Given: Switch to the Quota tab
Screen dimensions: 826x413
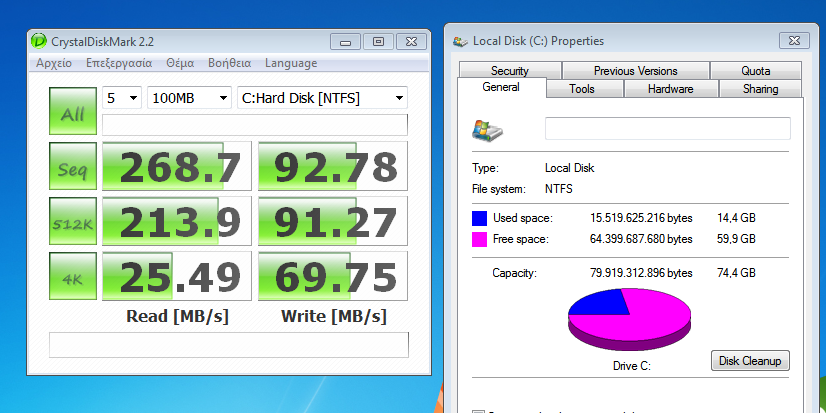Looking at the screenshot, I should [x=755, y=71].
